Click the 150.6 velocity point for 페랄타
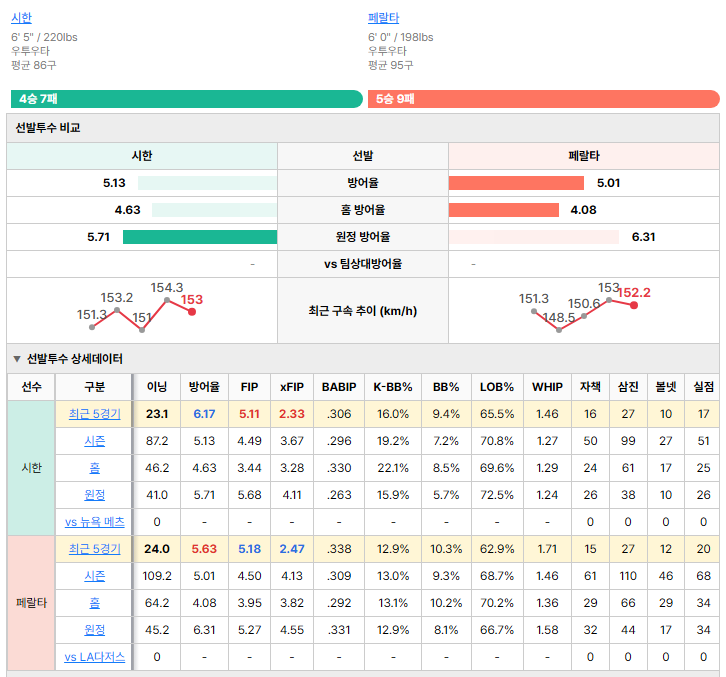This screenshot has width=726, height=677. tap(584, 316)
